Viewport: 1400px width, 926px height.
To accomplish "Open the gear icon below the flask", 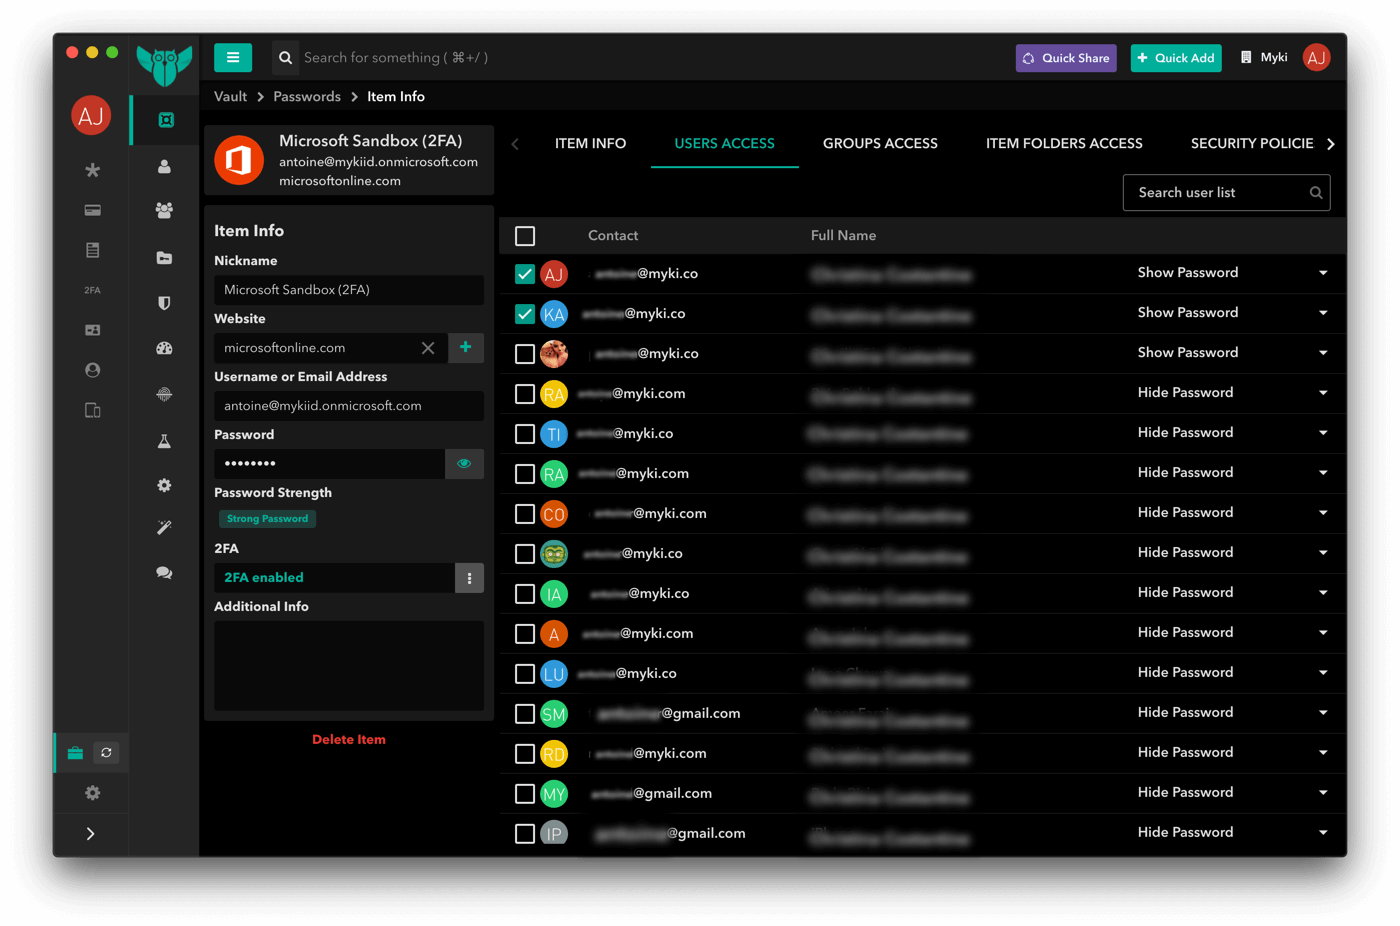I will tap(164, 485).
